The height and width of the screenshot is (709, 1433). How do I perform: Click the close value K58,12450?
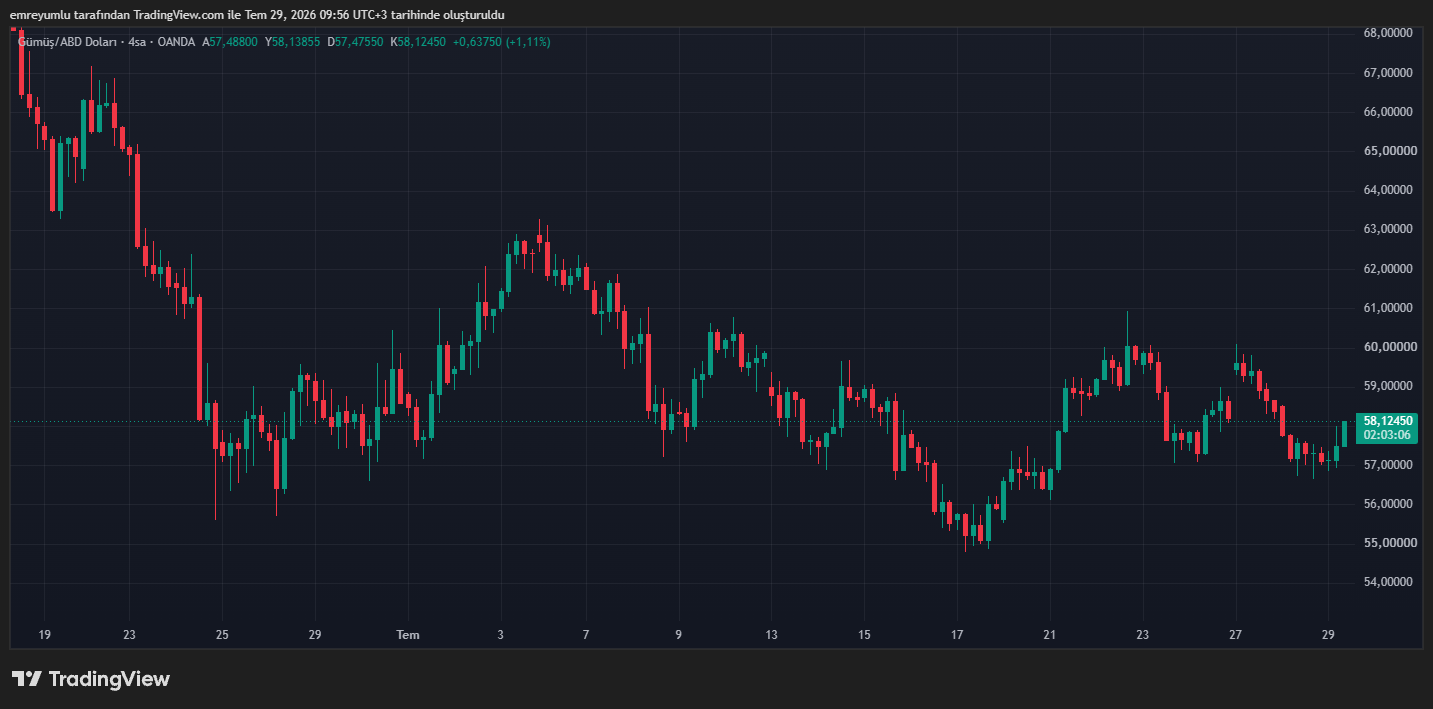(x=418, y=42)
